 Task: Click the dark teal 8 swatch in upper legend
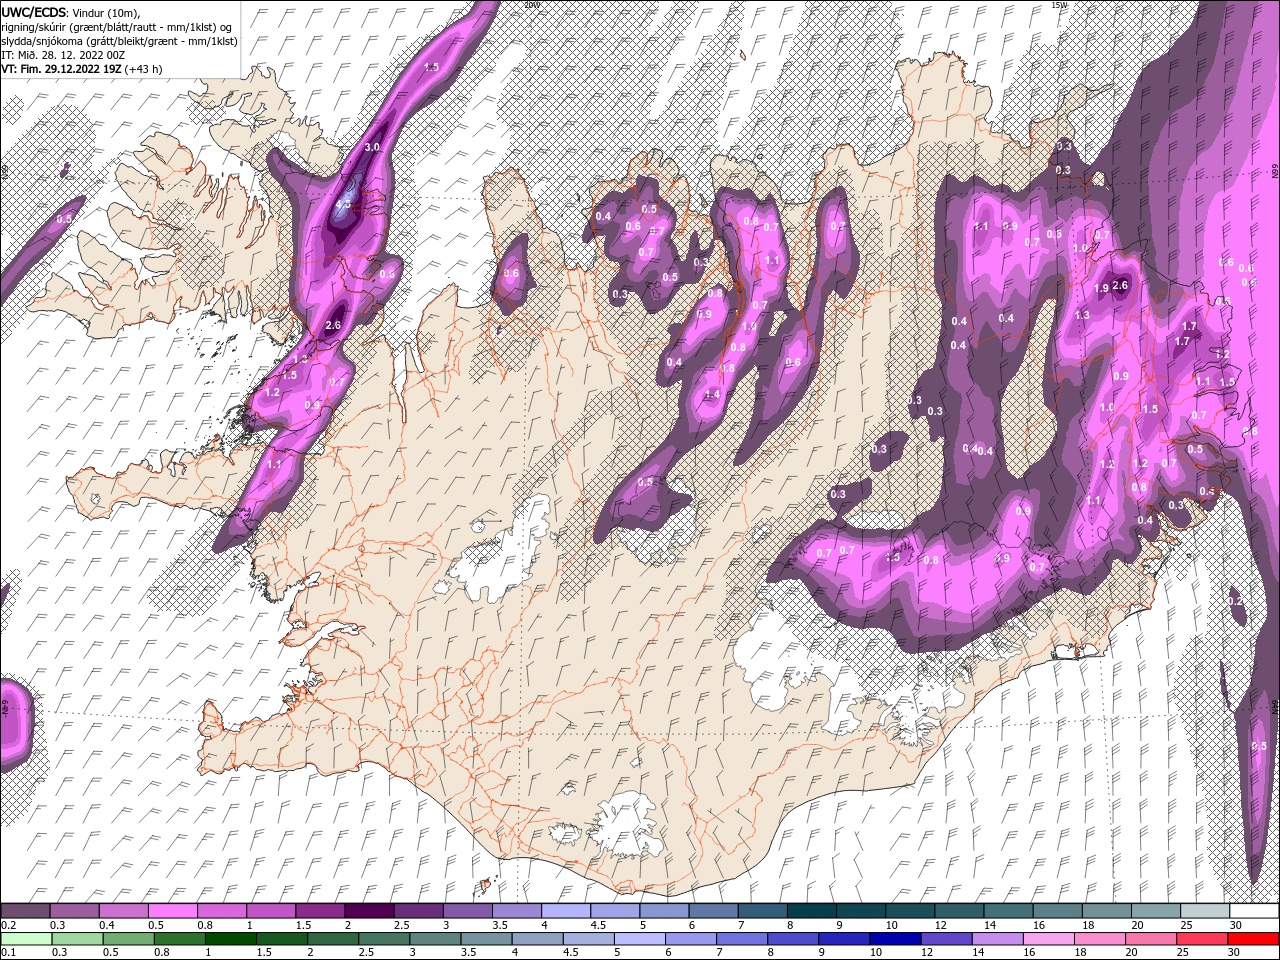tap(811, 912)
